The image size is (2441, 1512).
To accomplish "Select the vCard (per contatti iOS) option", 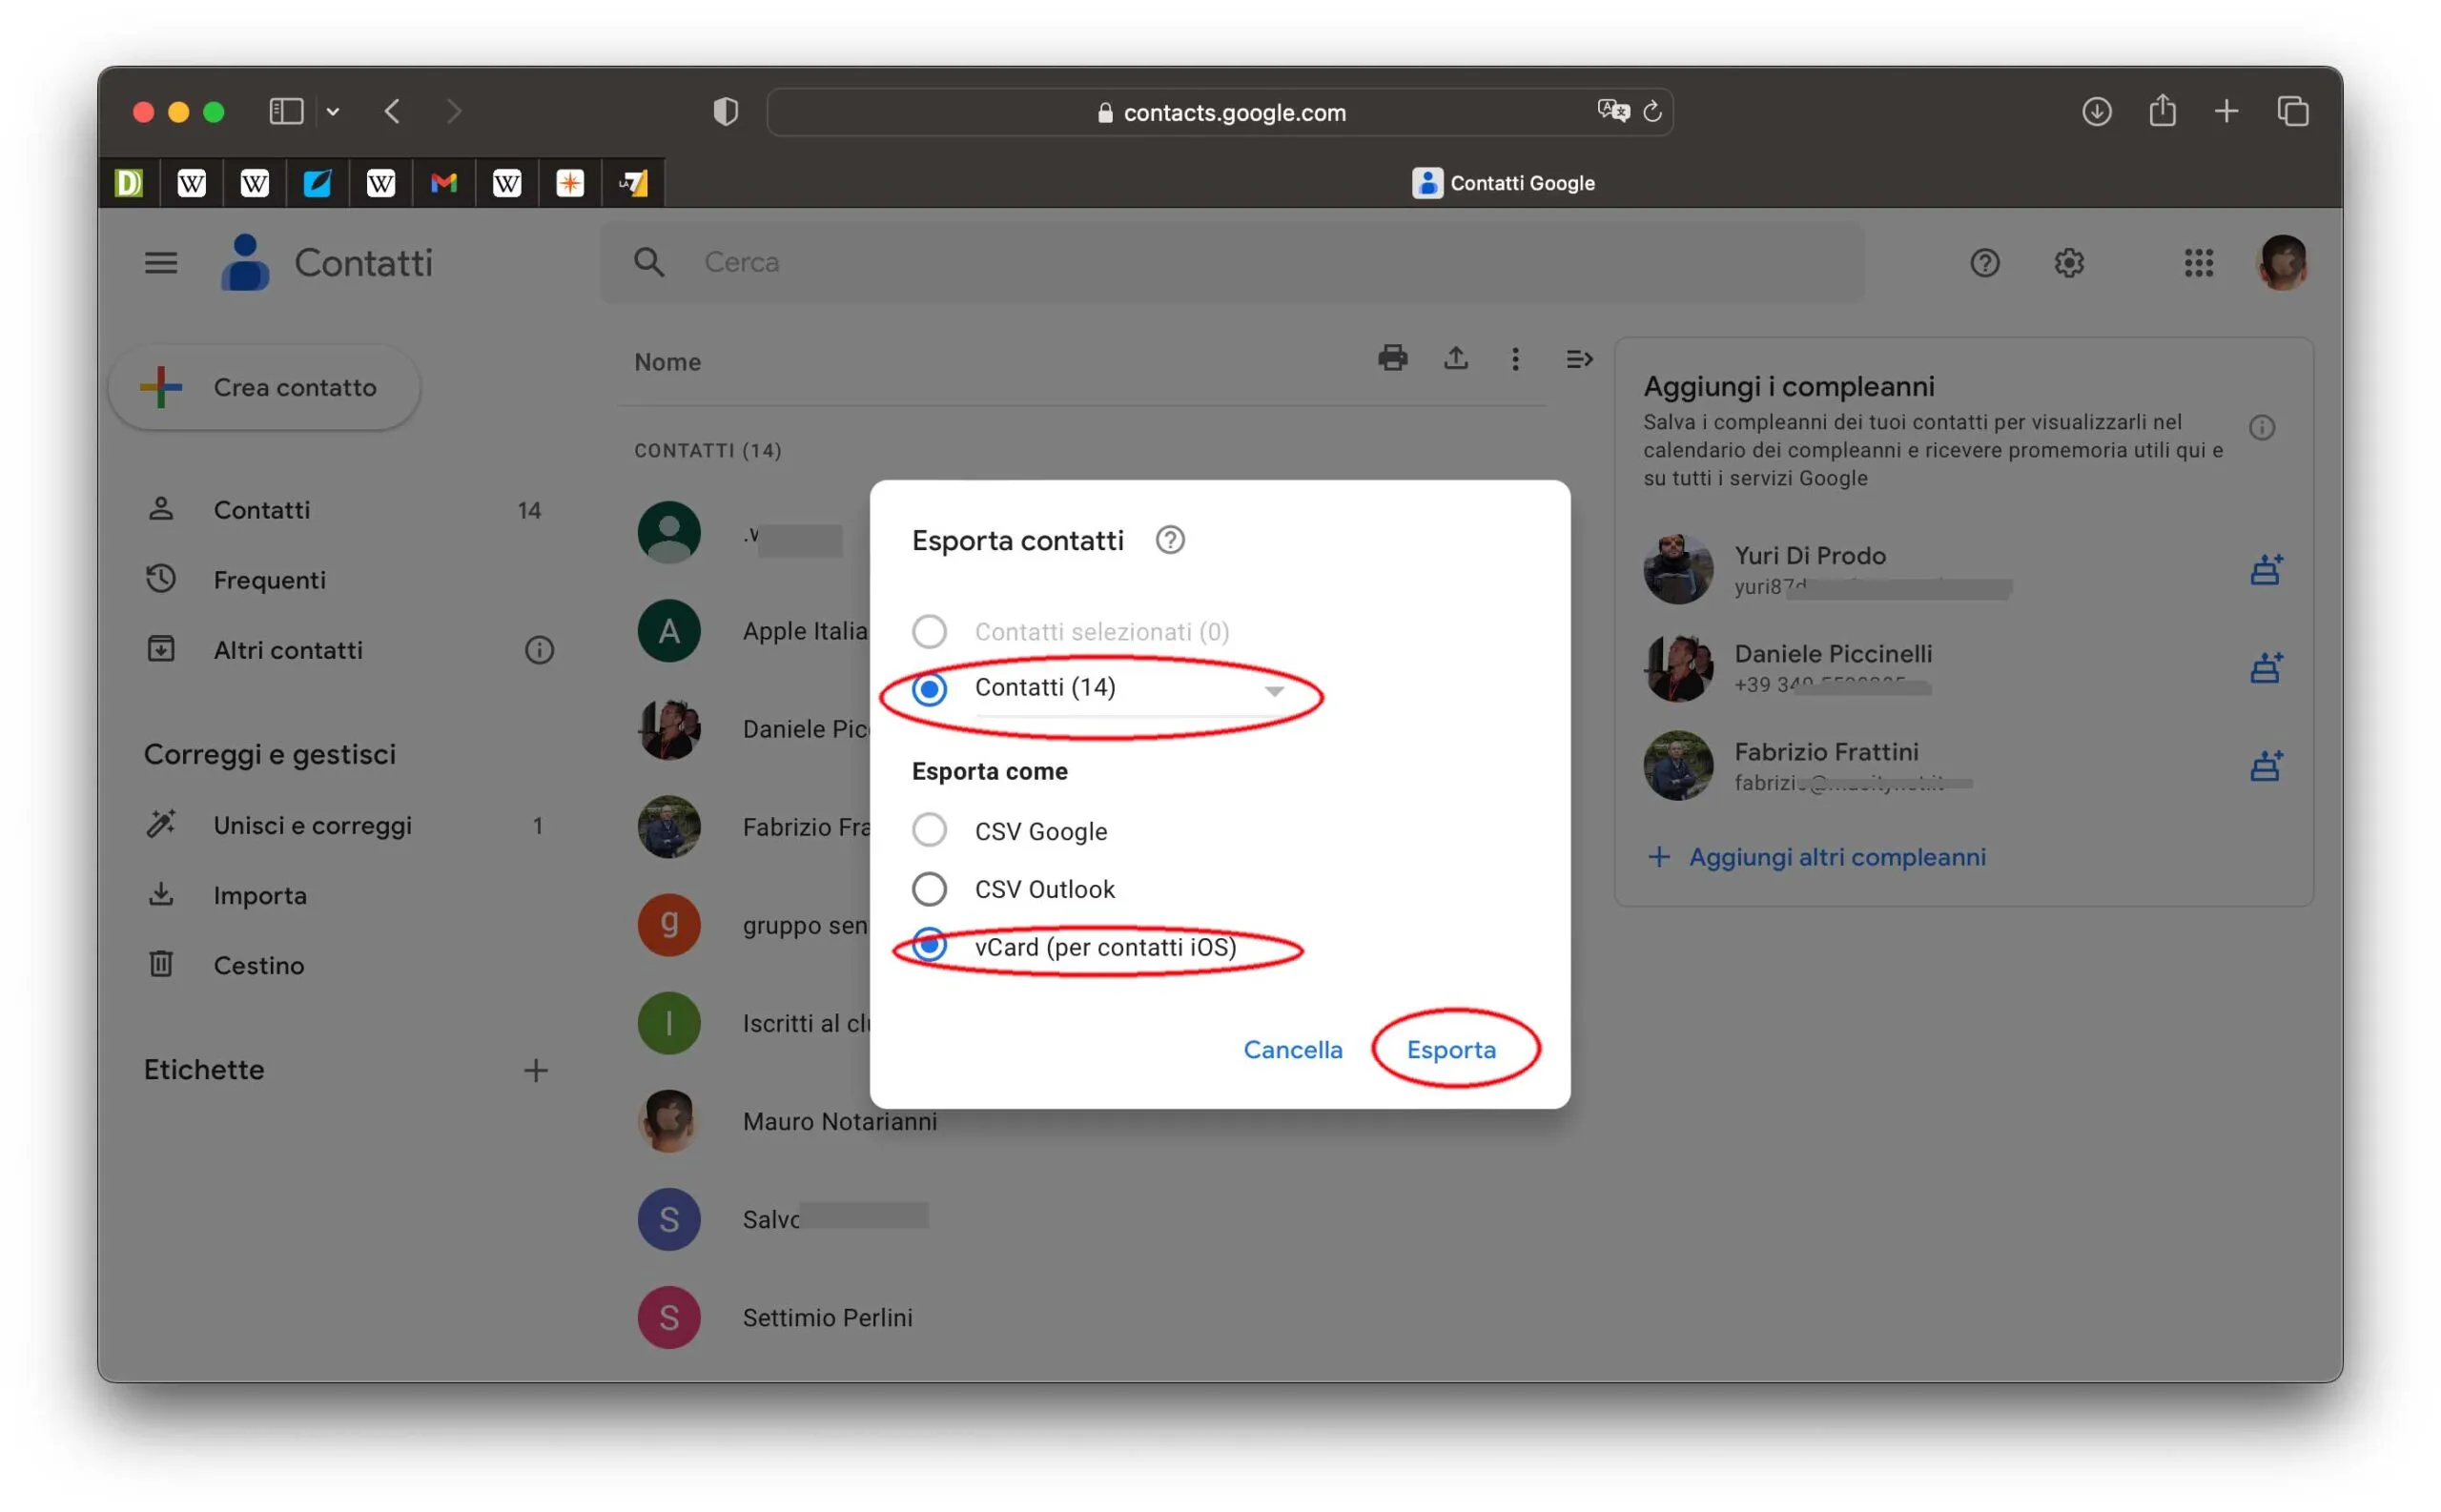I will [x=928, y=945].
